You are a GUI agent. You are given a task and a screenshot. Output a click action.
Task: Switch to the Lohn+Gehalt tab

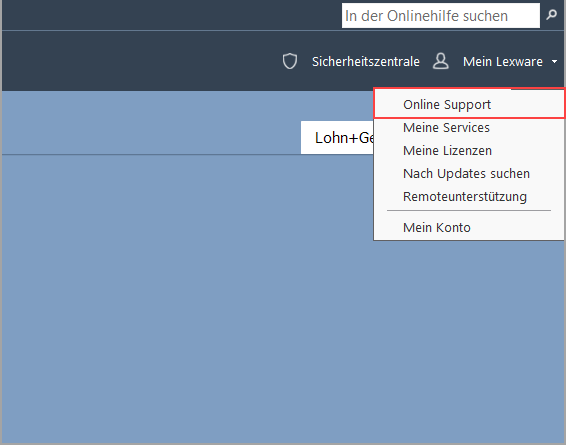point(337,138)
